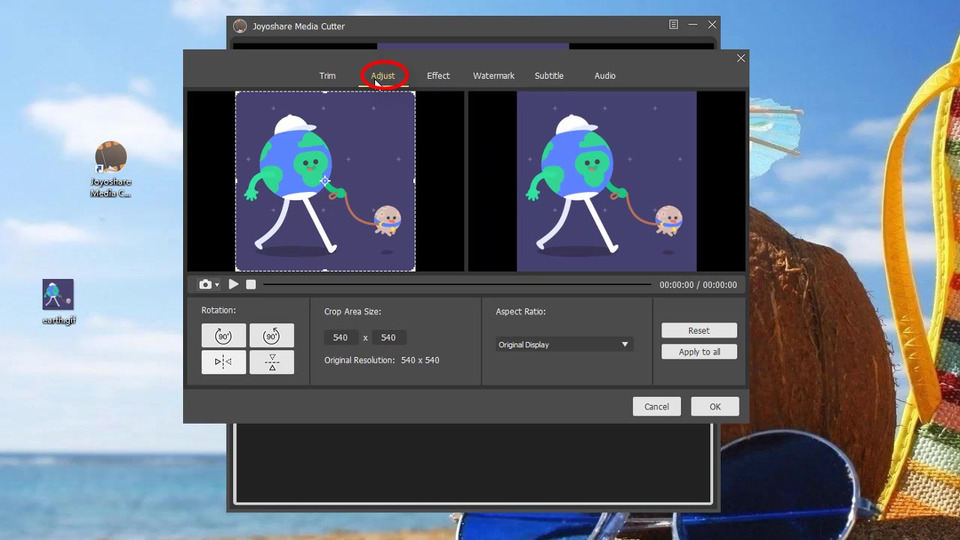Play the preview video
This screenshot has height=540, width=960.
233,284
